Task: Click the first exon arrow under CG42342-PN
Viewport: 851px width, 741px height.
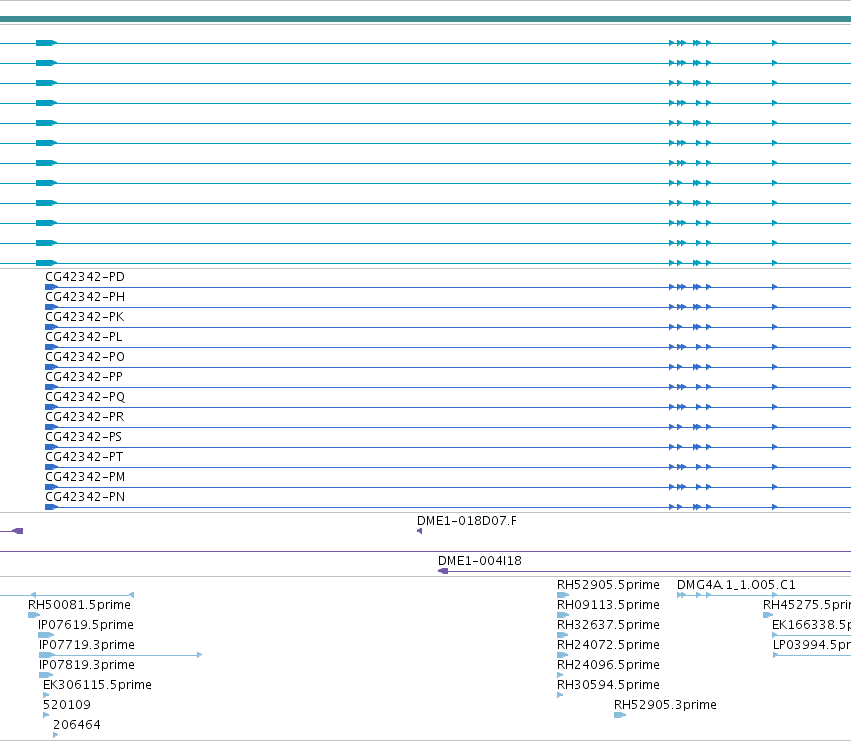Action: 52,507
